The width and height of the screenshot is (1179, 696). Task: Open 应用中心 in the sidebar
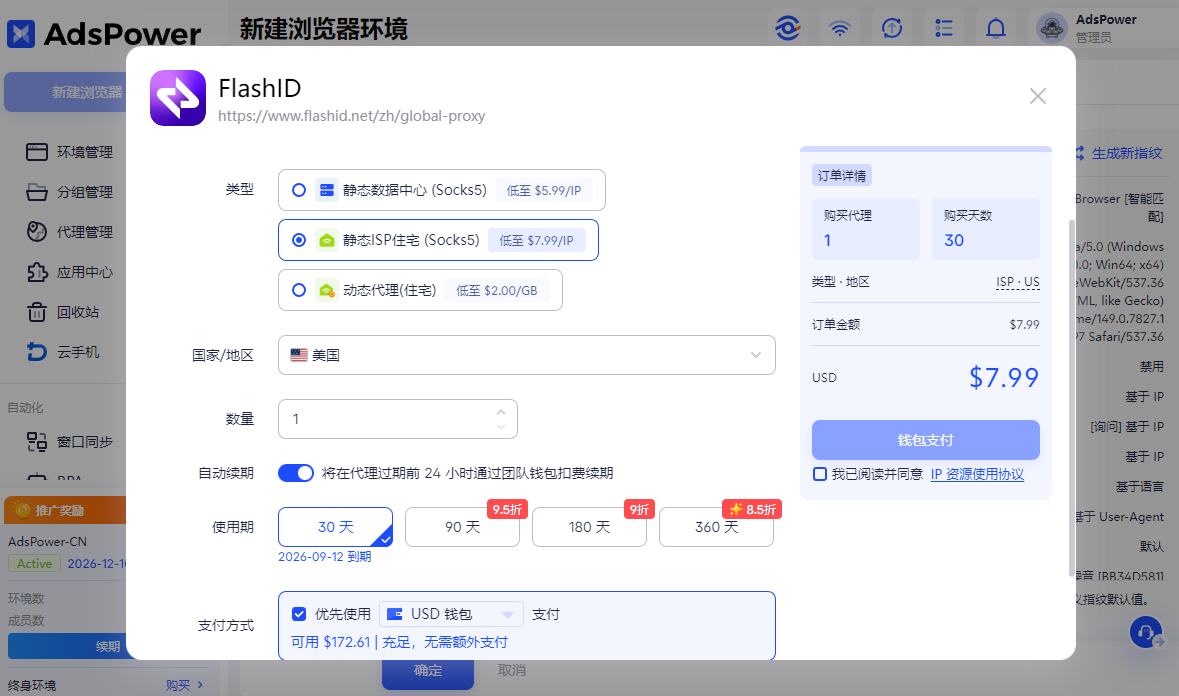[85, 272]
